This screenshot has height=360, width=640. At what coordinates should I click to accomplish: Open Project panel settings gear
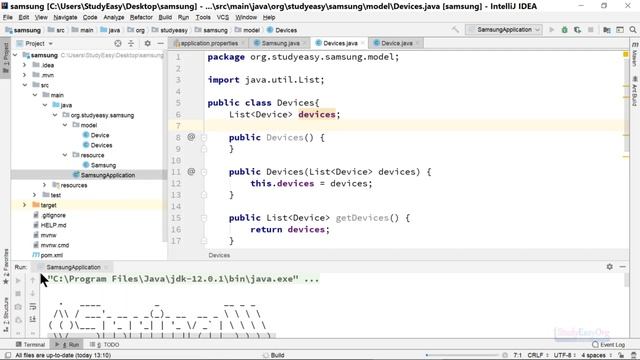click(x=147, y=43)
